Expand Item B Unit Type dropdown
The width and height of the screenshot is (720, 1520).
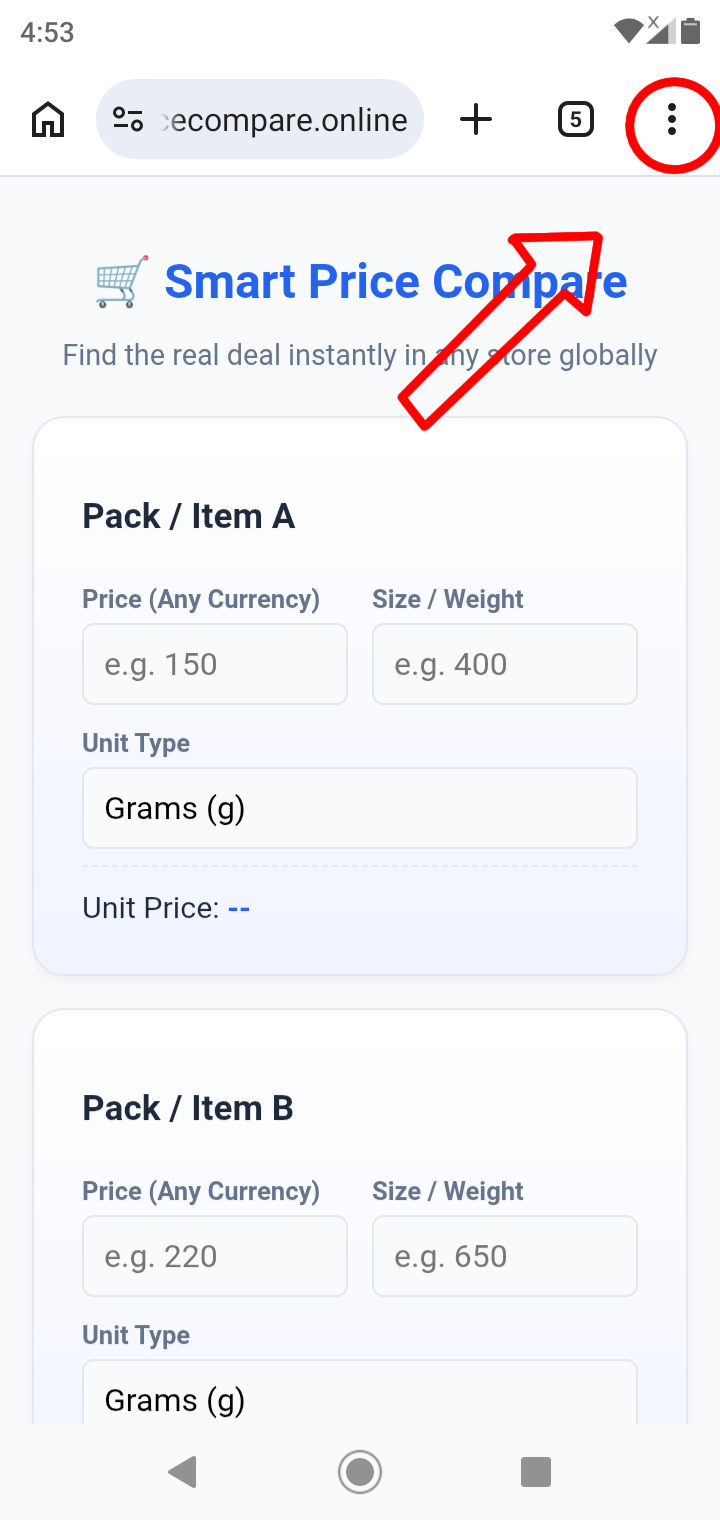pyautogui.click(x=360, y=1392)
